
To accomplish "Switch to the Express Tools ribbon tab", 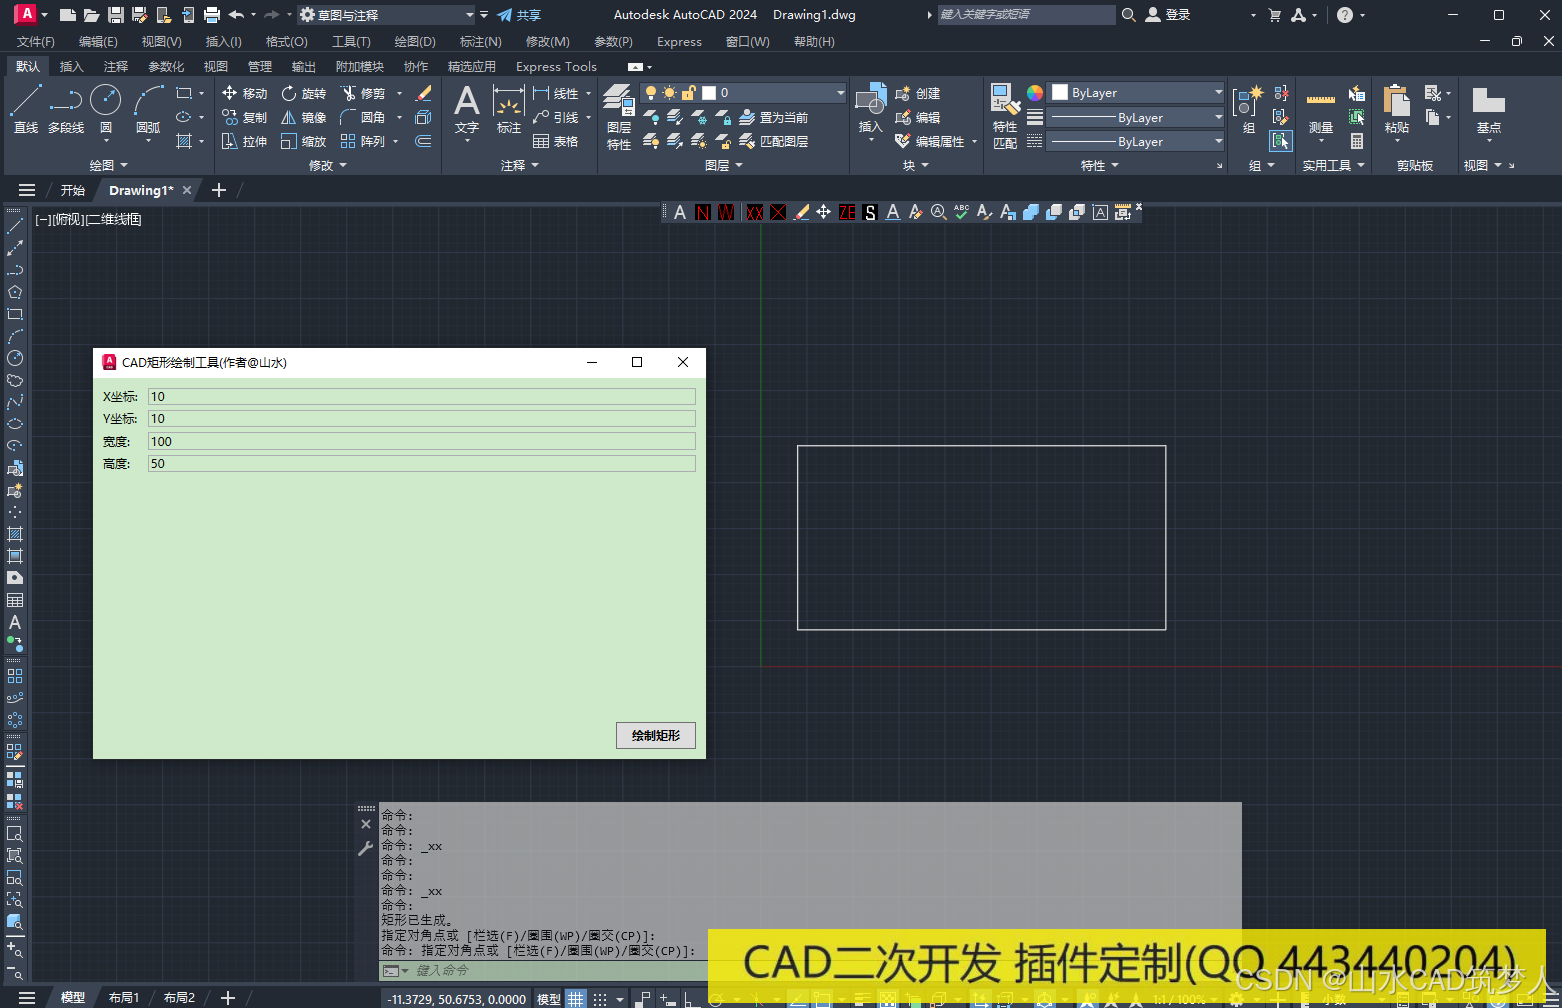I will [556, 66].
